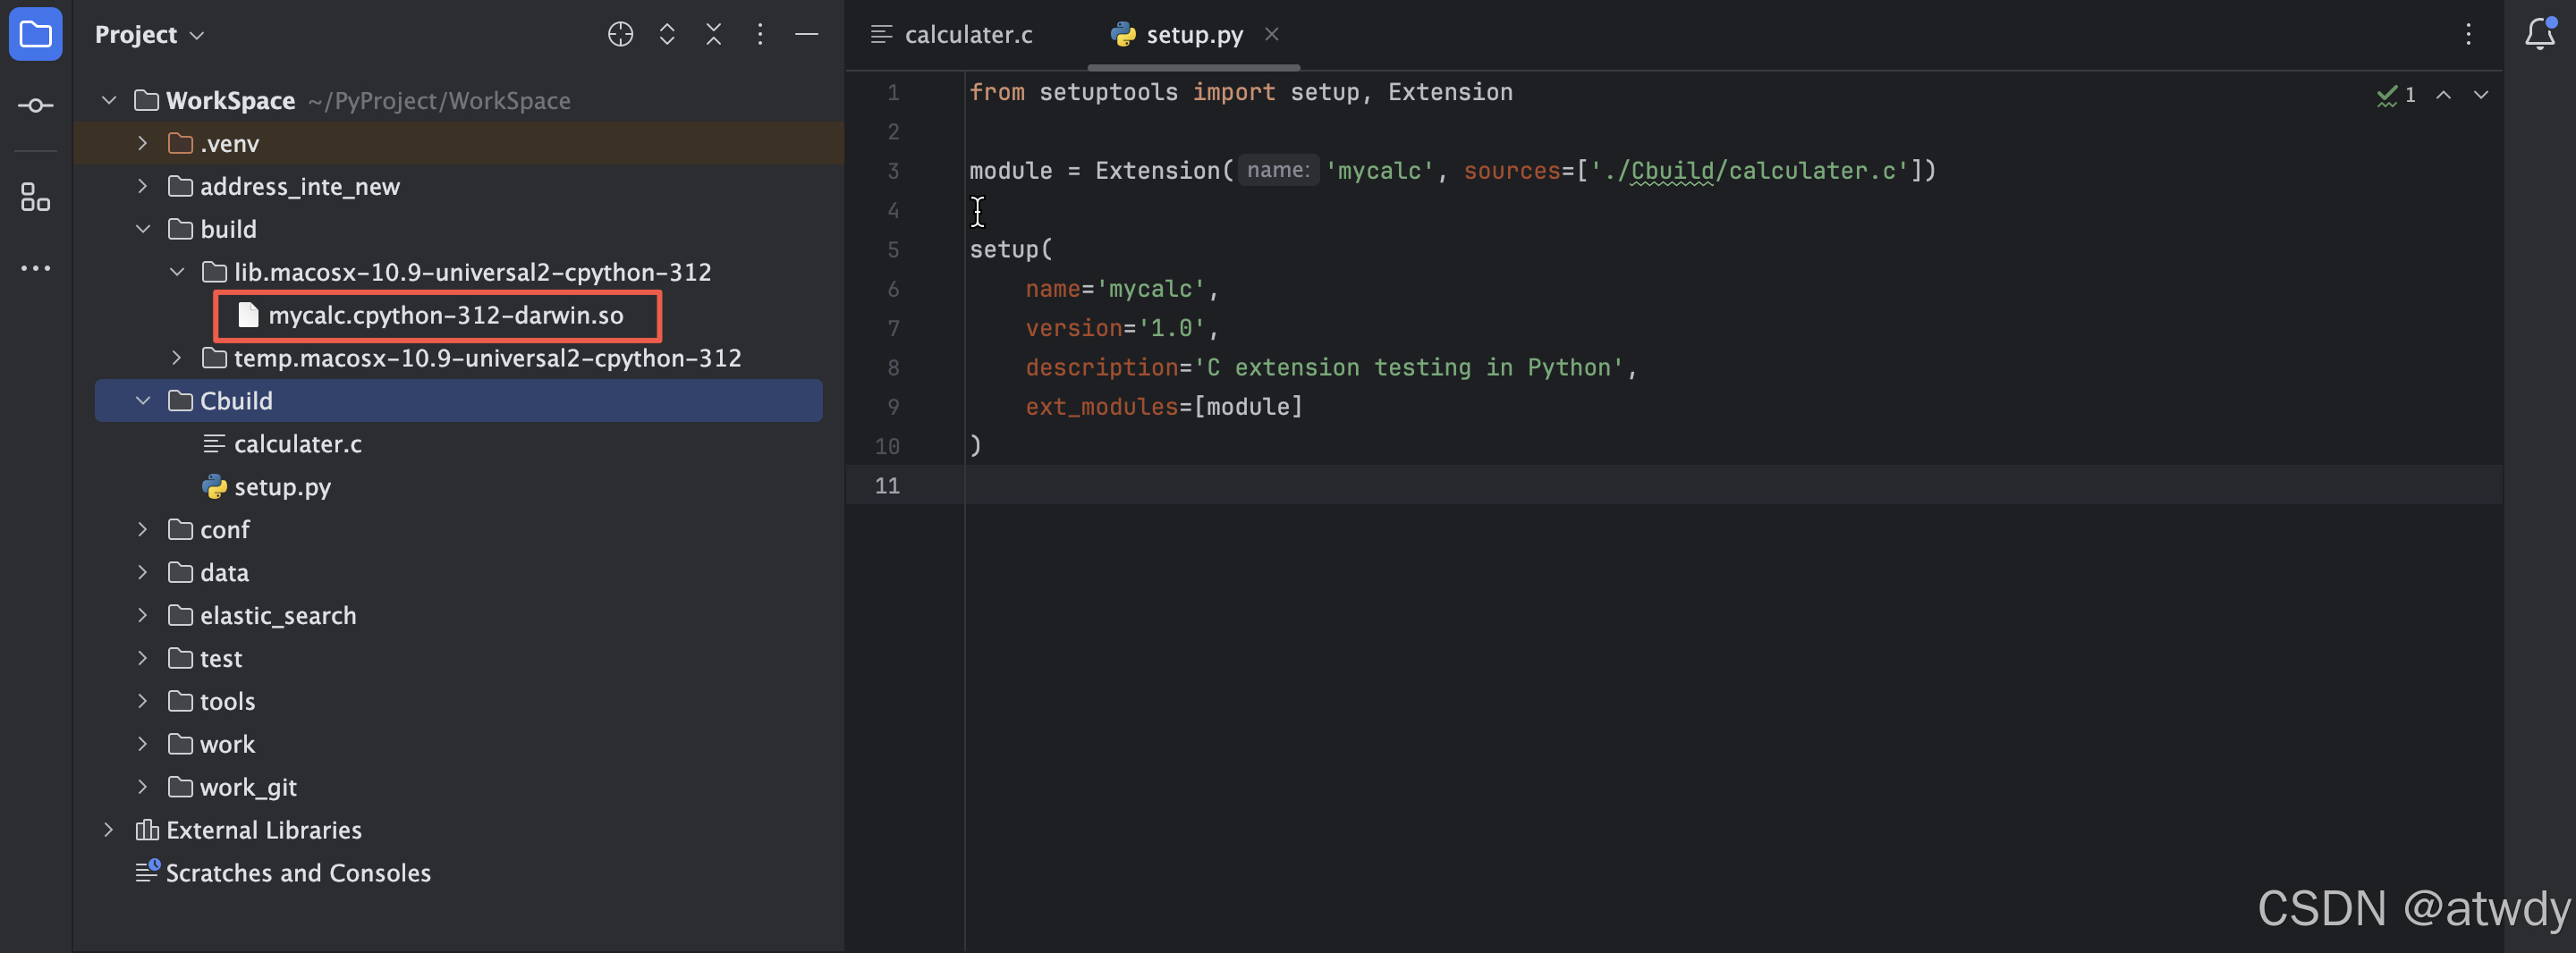
Task: Collapse the Cbuild folder
Action: [143, 401]
